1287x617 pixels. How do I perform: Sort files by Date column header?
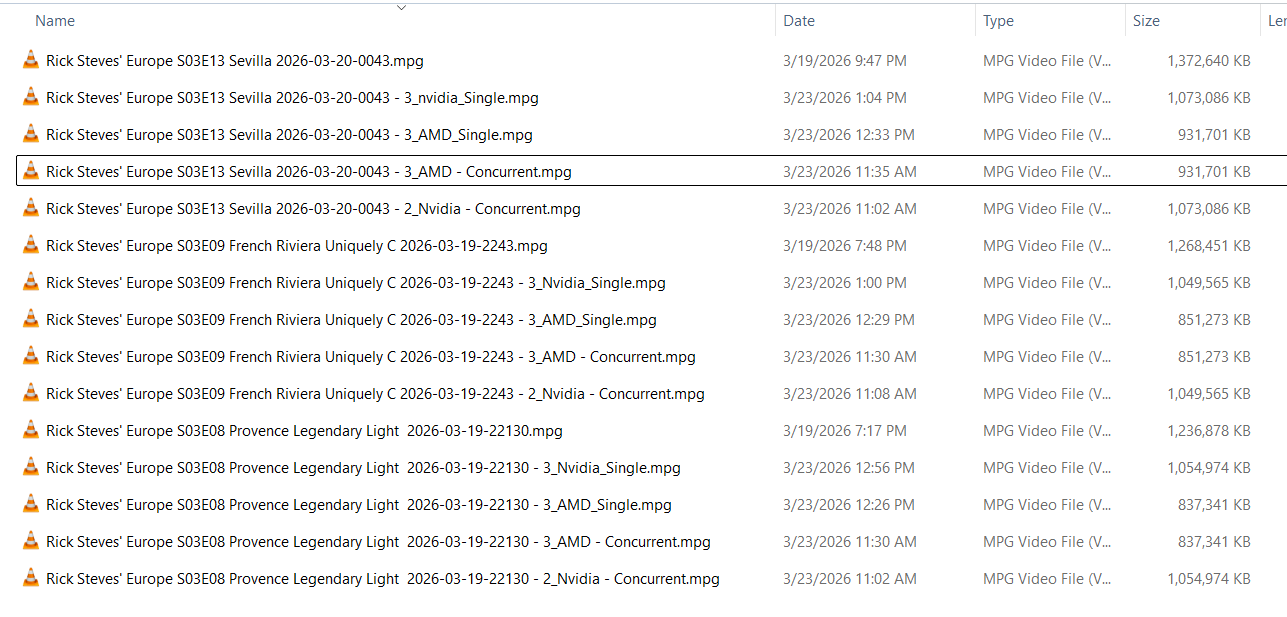click(x=799, y=21)
